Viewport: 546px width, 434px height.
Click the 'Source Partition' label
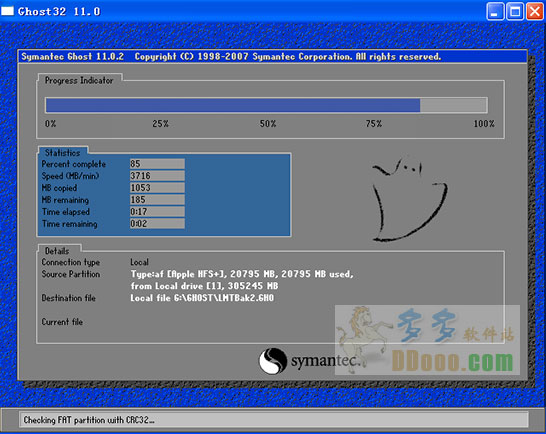pyautogui.click(x=71, y=274)
